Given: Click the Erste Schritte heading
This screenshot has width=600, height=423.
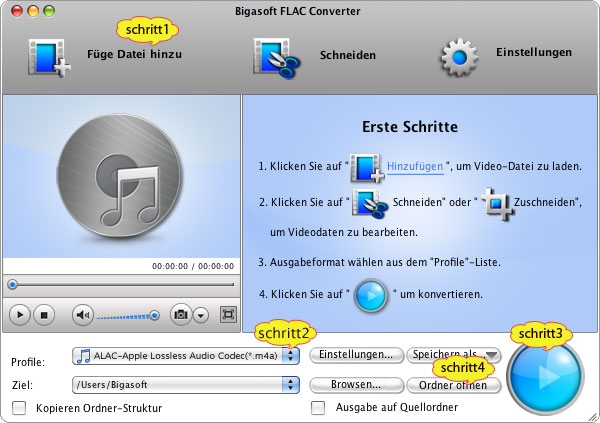Looking at the screenshot, I should click(x=410, y=127).
